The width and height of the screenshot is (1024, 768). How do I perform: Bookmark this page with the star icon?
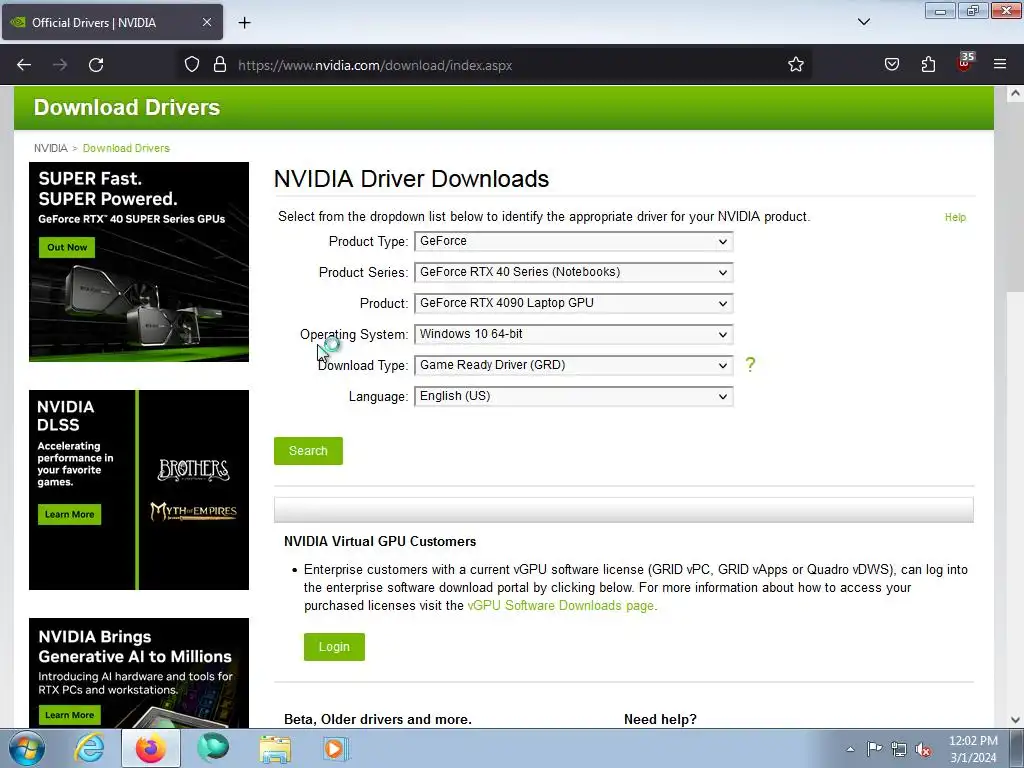pos(795,65)
